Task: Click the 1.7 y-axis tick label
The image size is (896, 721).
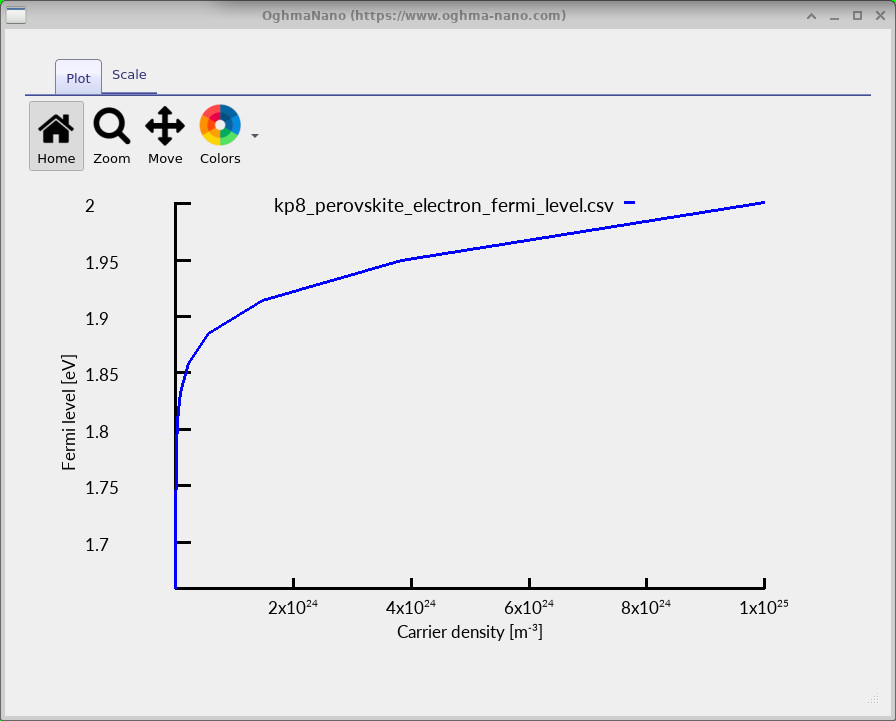Action: (97, 545)
